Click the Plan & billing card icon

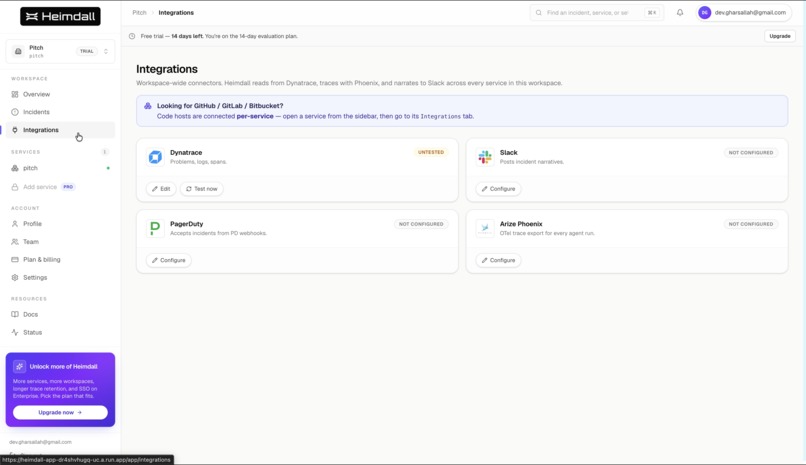click(15, 259)
